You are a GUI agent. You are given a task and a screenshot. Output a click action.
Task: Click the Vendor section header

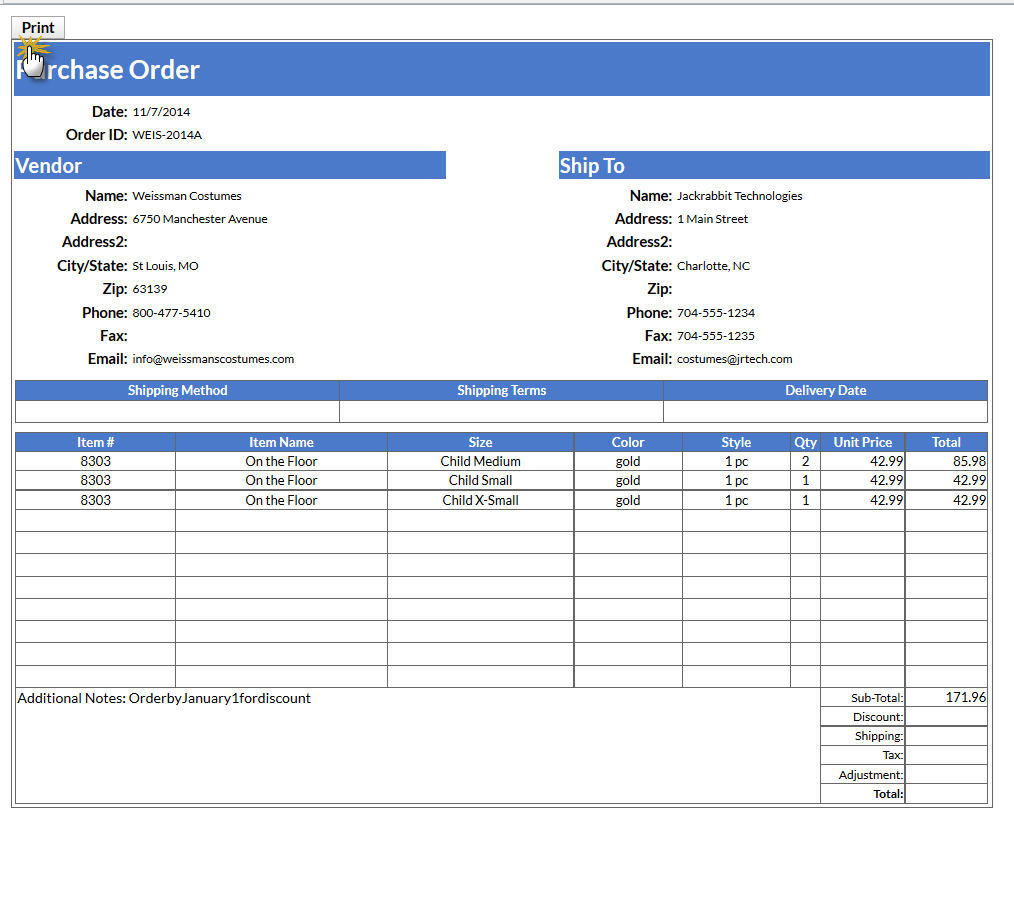coord(230,166)
